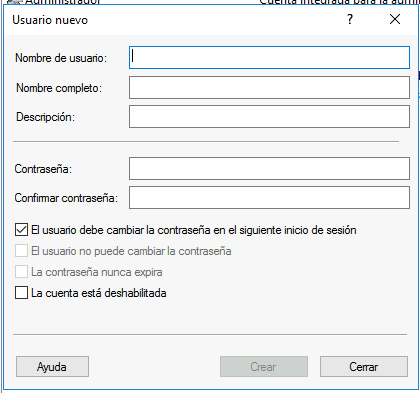Toggle 'La contraseña nunca expira' checkbox
Viewport: 420px width, 393px height.
[x=21, y=272]
